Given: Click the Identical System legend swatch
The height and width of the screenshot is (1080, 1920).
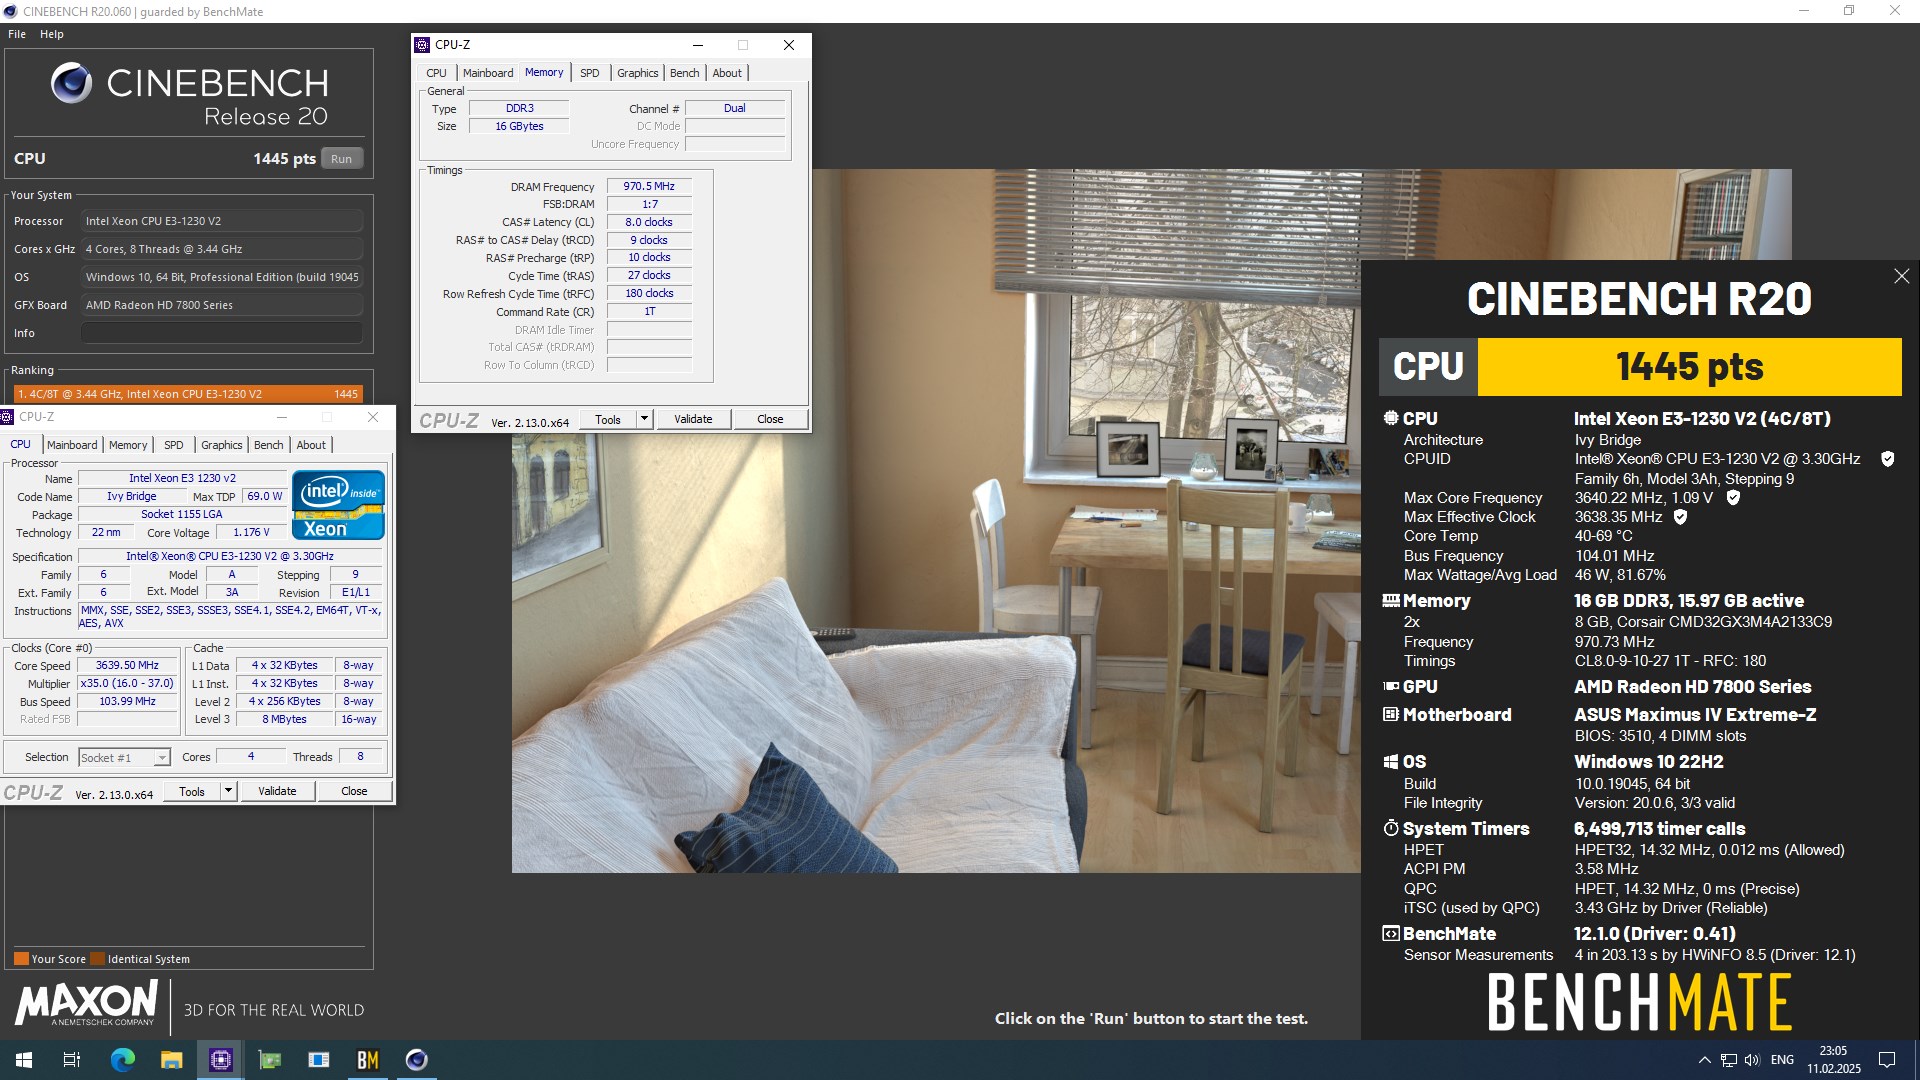Looking at the screenshot, I should click(x=97, y=959).
